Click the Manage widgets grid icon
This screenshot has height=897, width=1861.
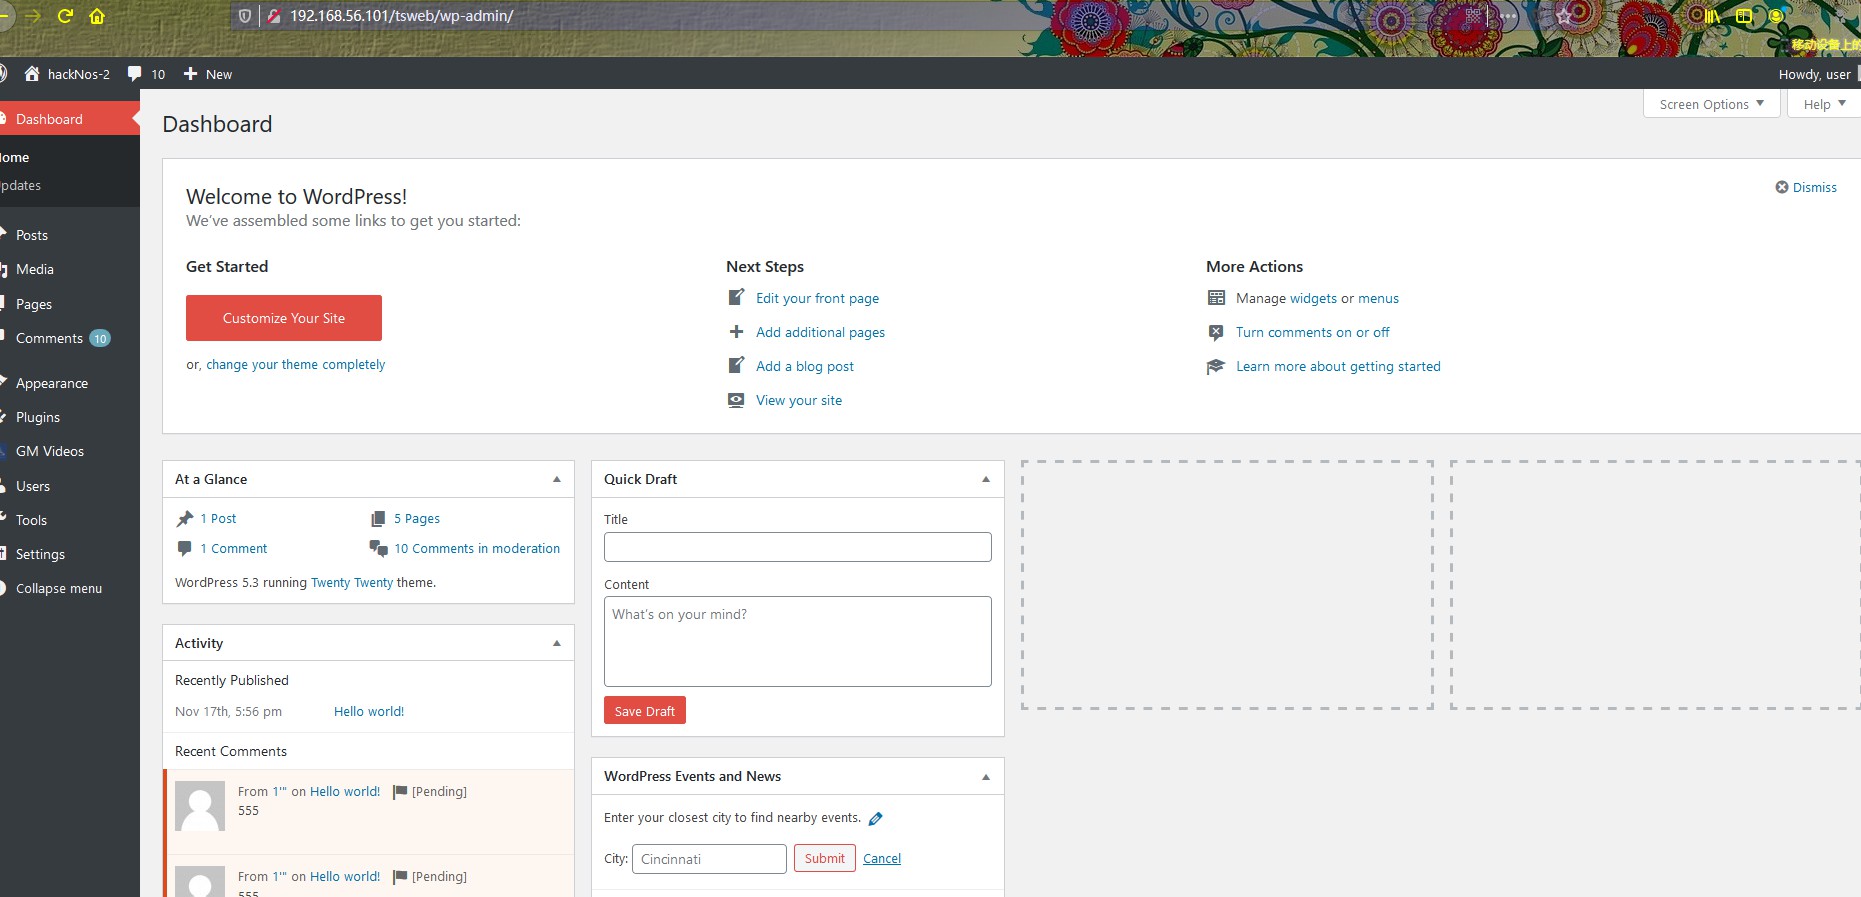click(1216, 297)
